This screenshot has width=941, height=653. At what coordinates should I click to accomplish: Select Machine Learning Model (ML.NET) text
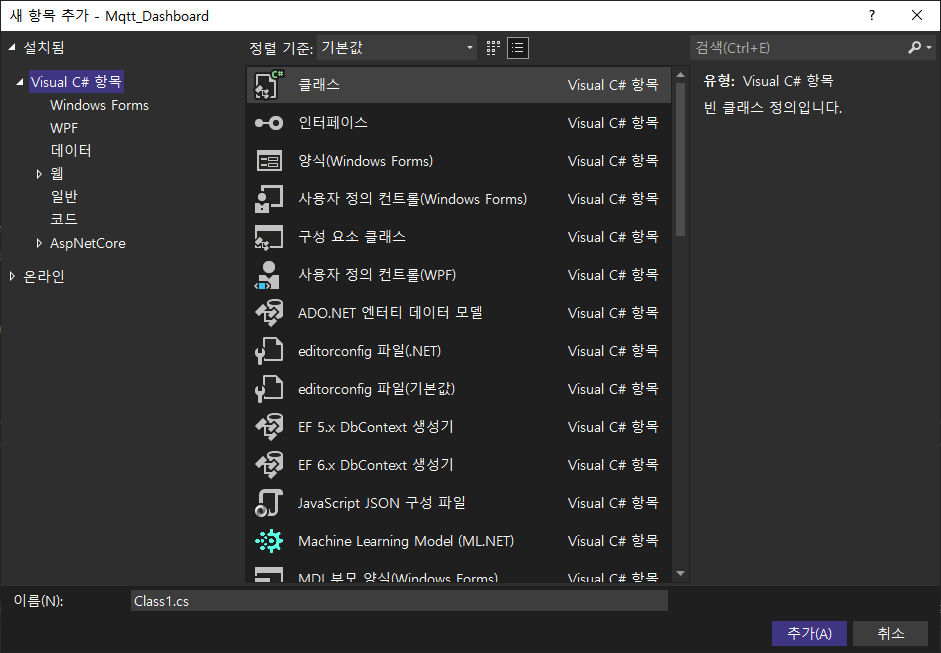pyautogui.click(x=406, y=541)
